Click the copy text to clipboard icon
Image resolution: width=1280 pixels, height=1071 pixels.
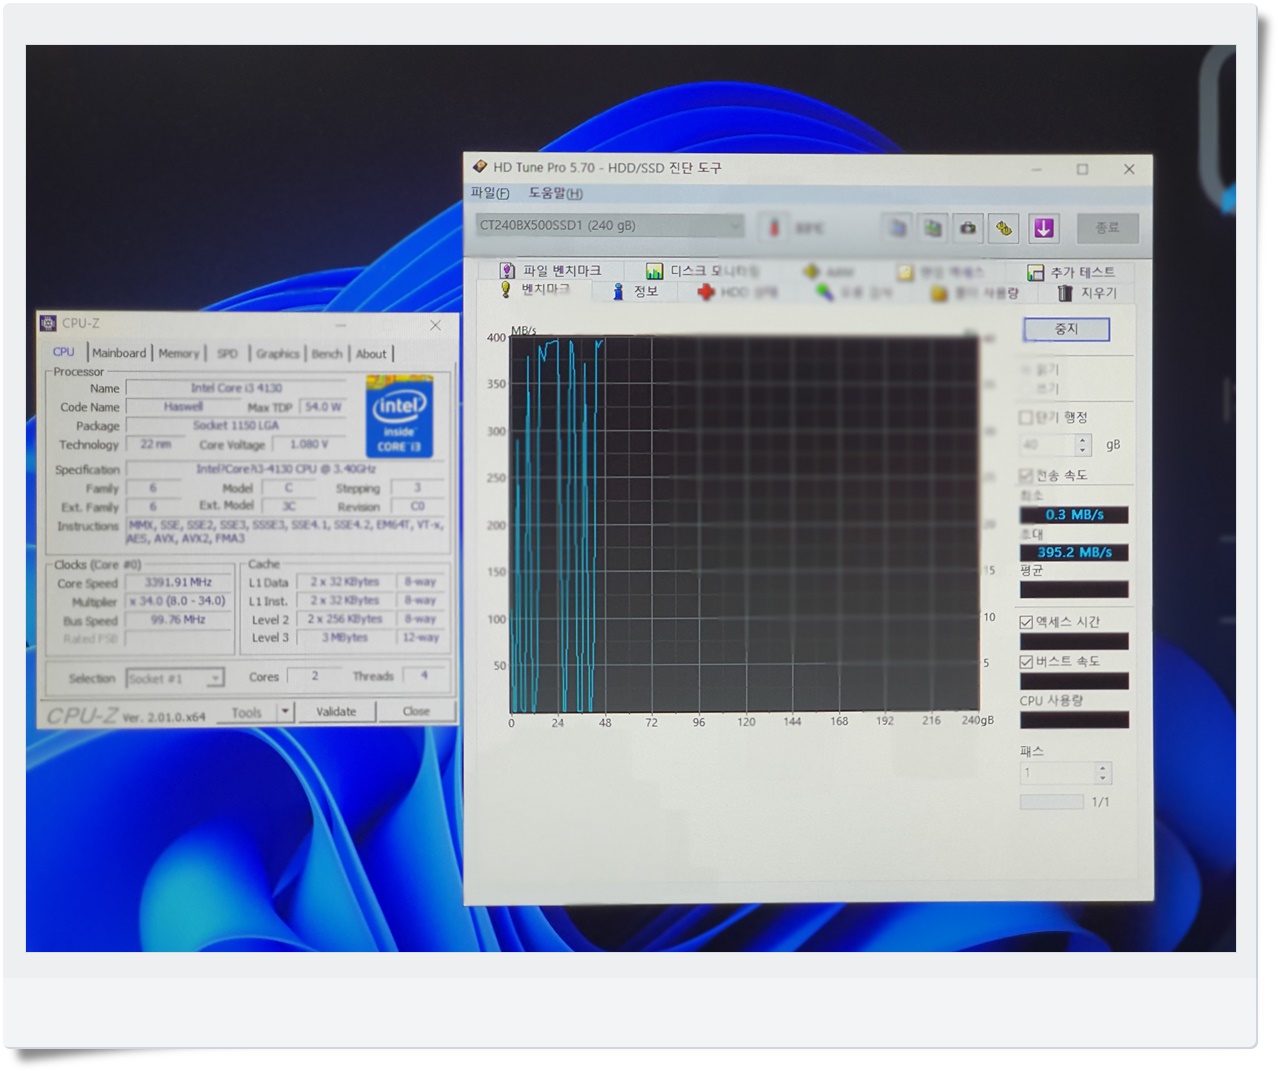tap(898, 228)
